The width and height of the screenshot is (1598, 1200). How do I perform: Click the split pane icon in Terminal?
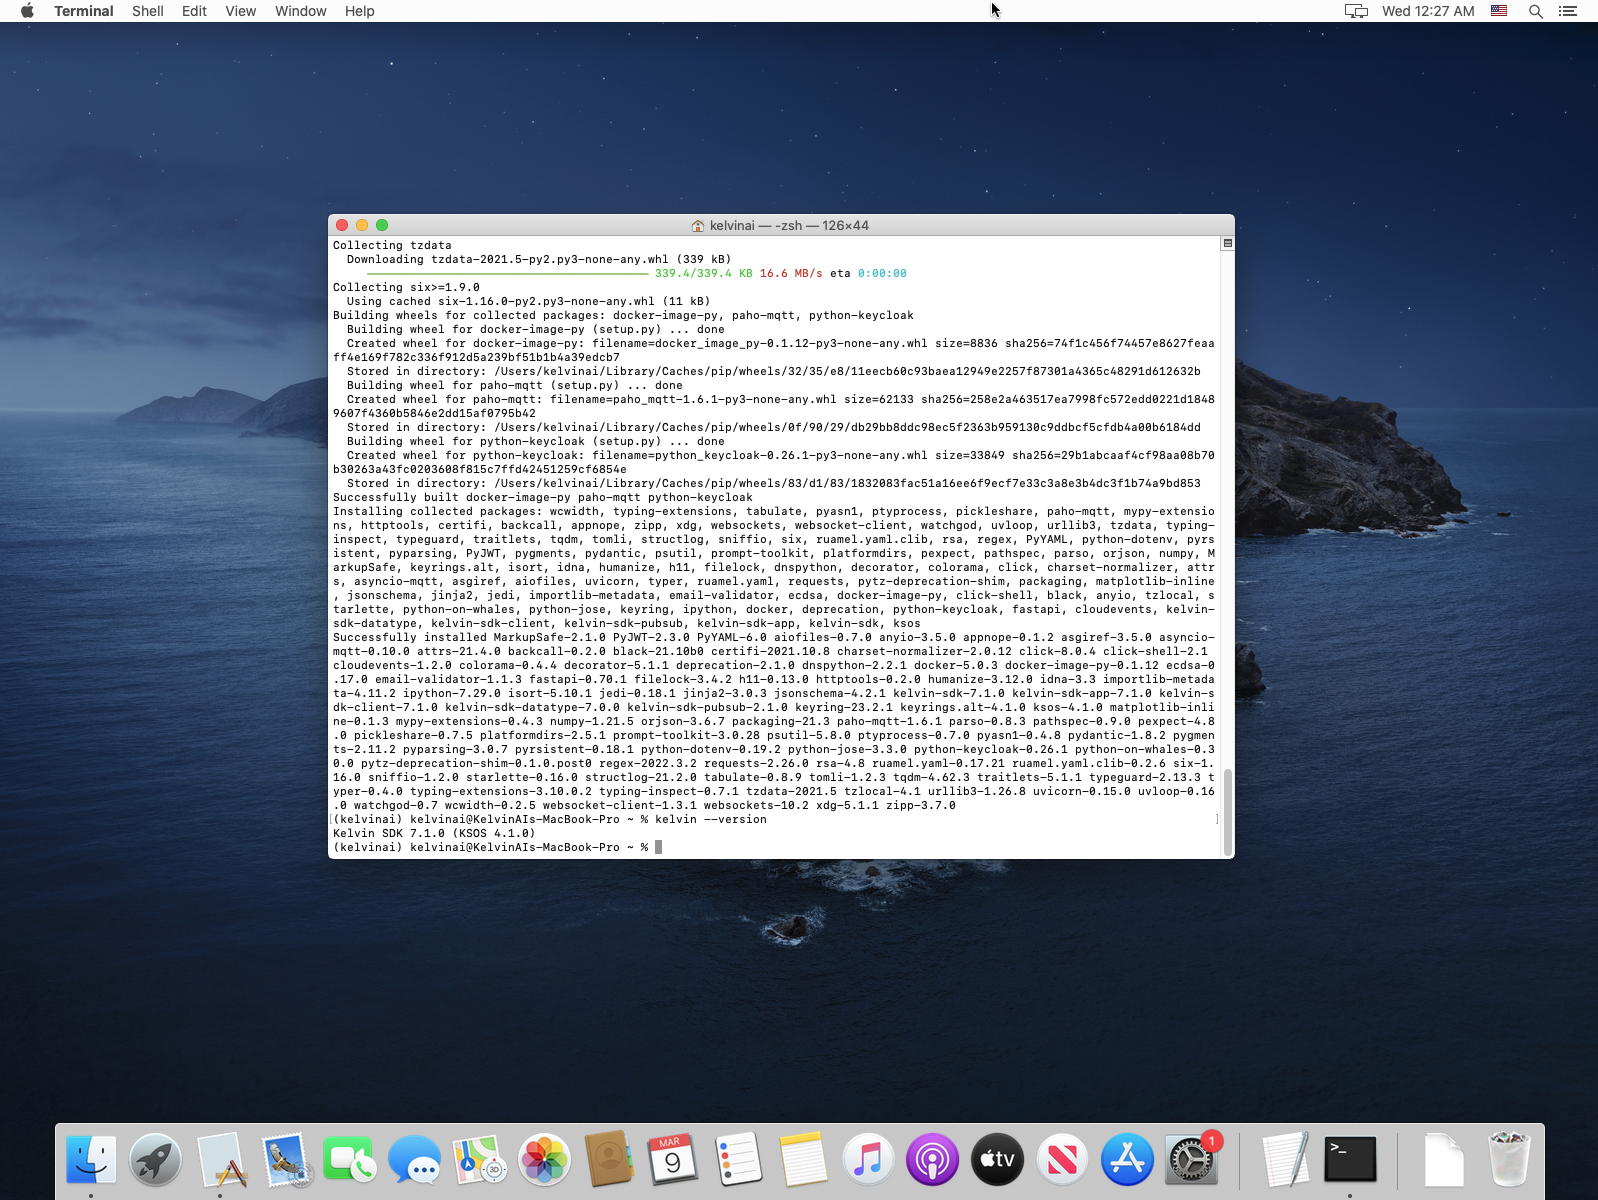pyautogui.click(x=1227, y=243)
